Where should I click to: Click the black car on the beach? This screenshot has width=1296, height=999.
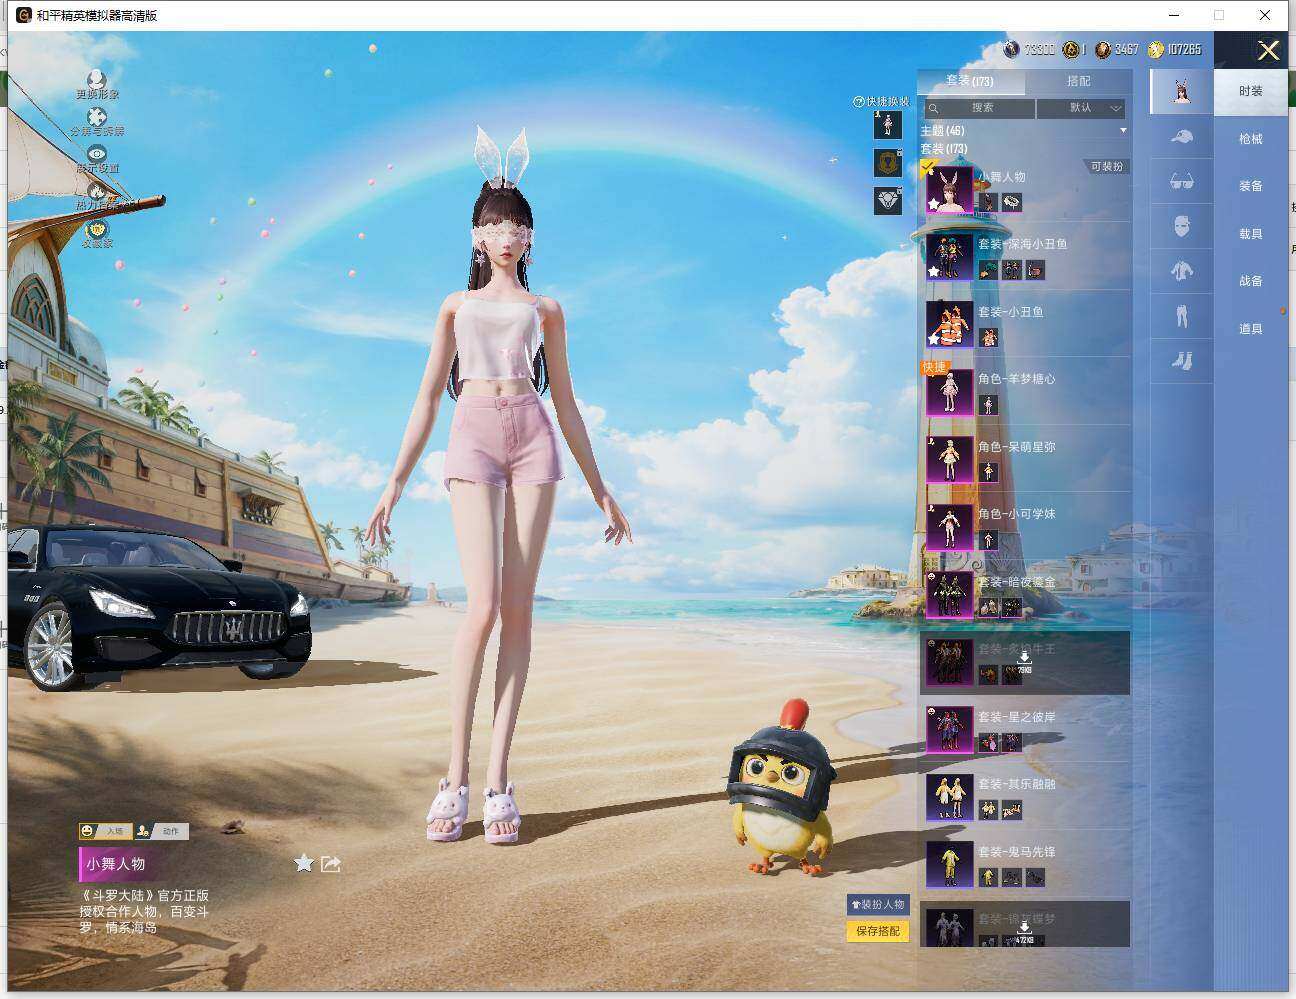[x=158, y=607]
